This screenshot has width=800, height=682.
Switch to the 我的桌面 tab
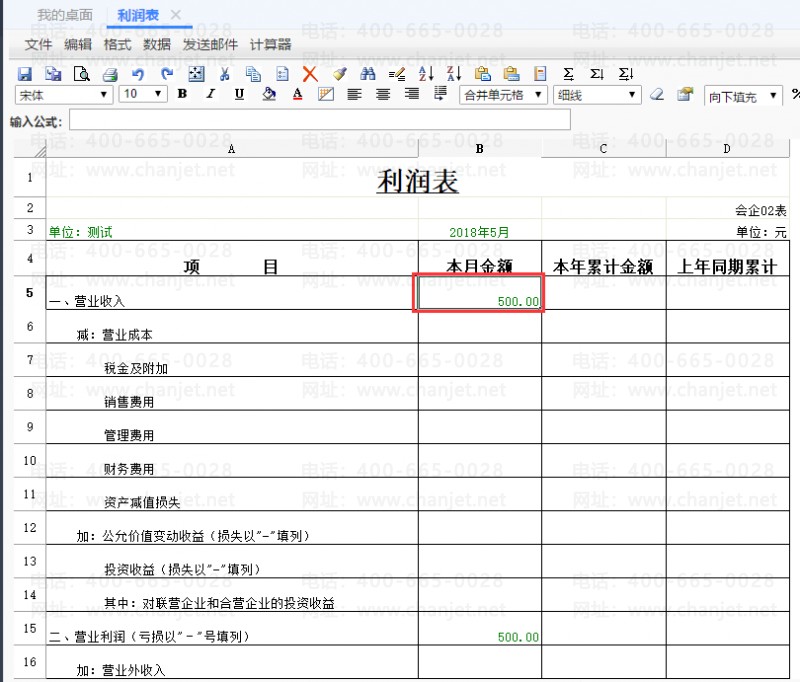pyautogui.click(x=65, y=15)
